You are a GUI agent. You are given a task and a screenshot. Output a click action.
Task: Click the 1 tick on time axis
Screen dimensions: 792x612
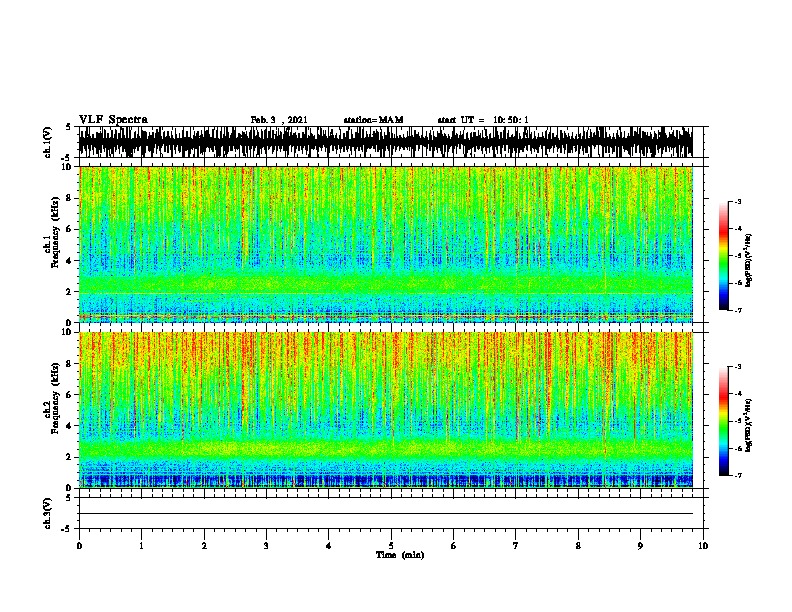141,545
